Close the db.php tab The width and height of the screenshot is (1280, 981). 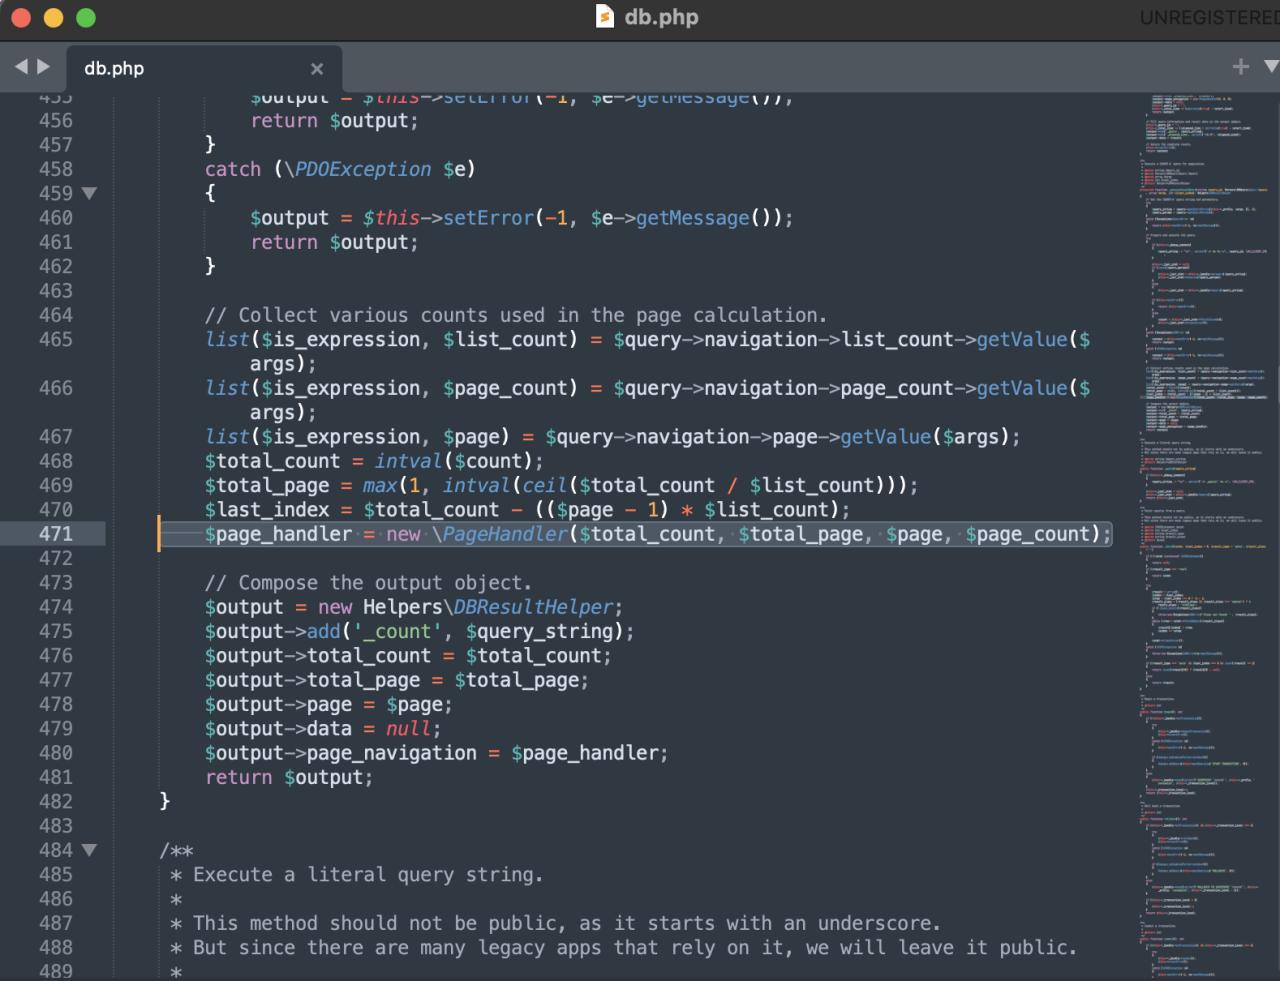[x=317, y=69]
